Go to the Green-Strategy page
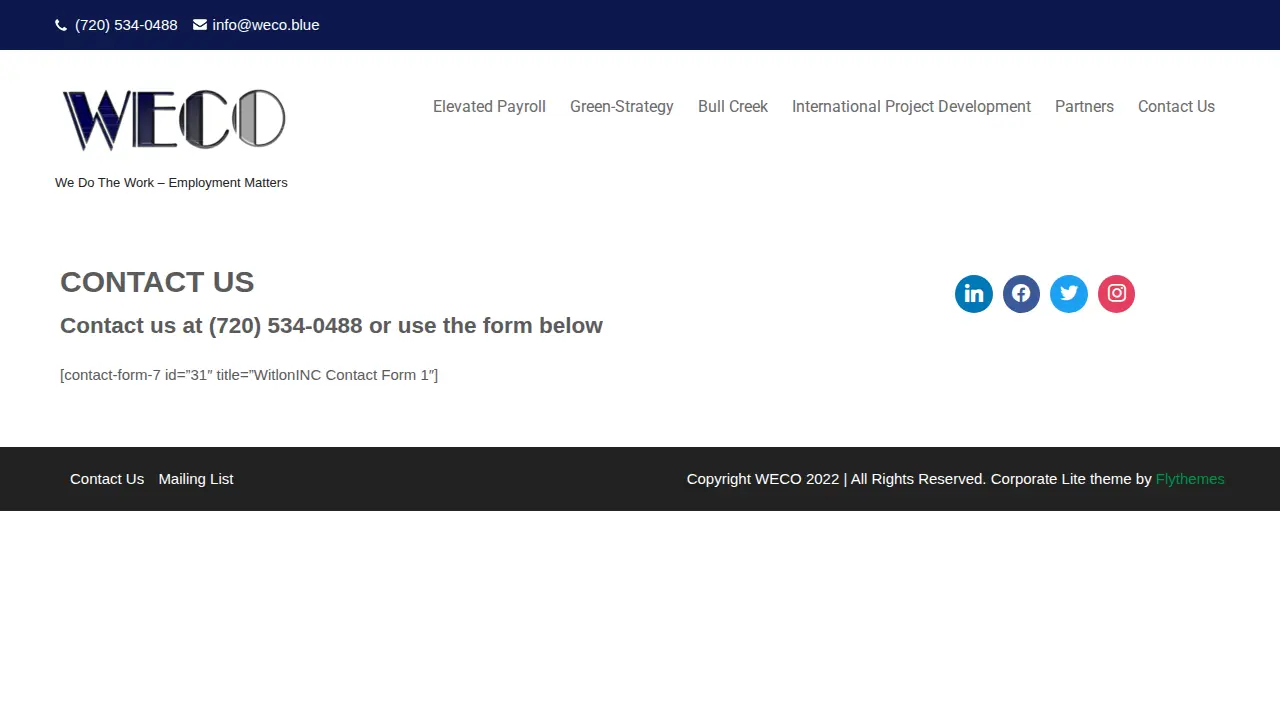Screen dimensions: 1280x720 (622, 107)
